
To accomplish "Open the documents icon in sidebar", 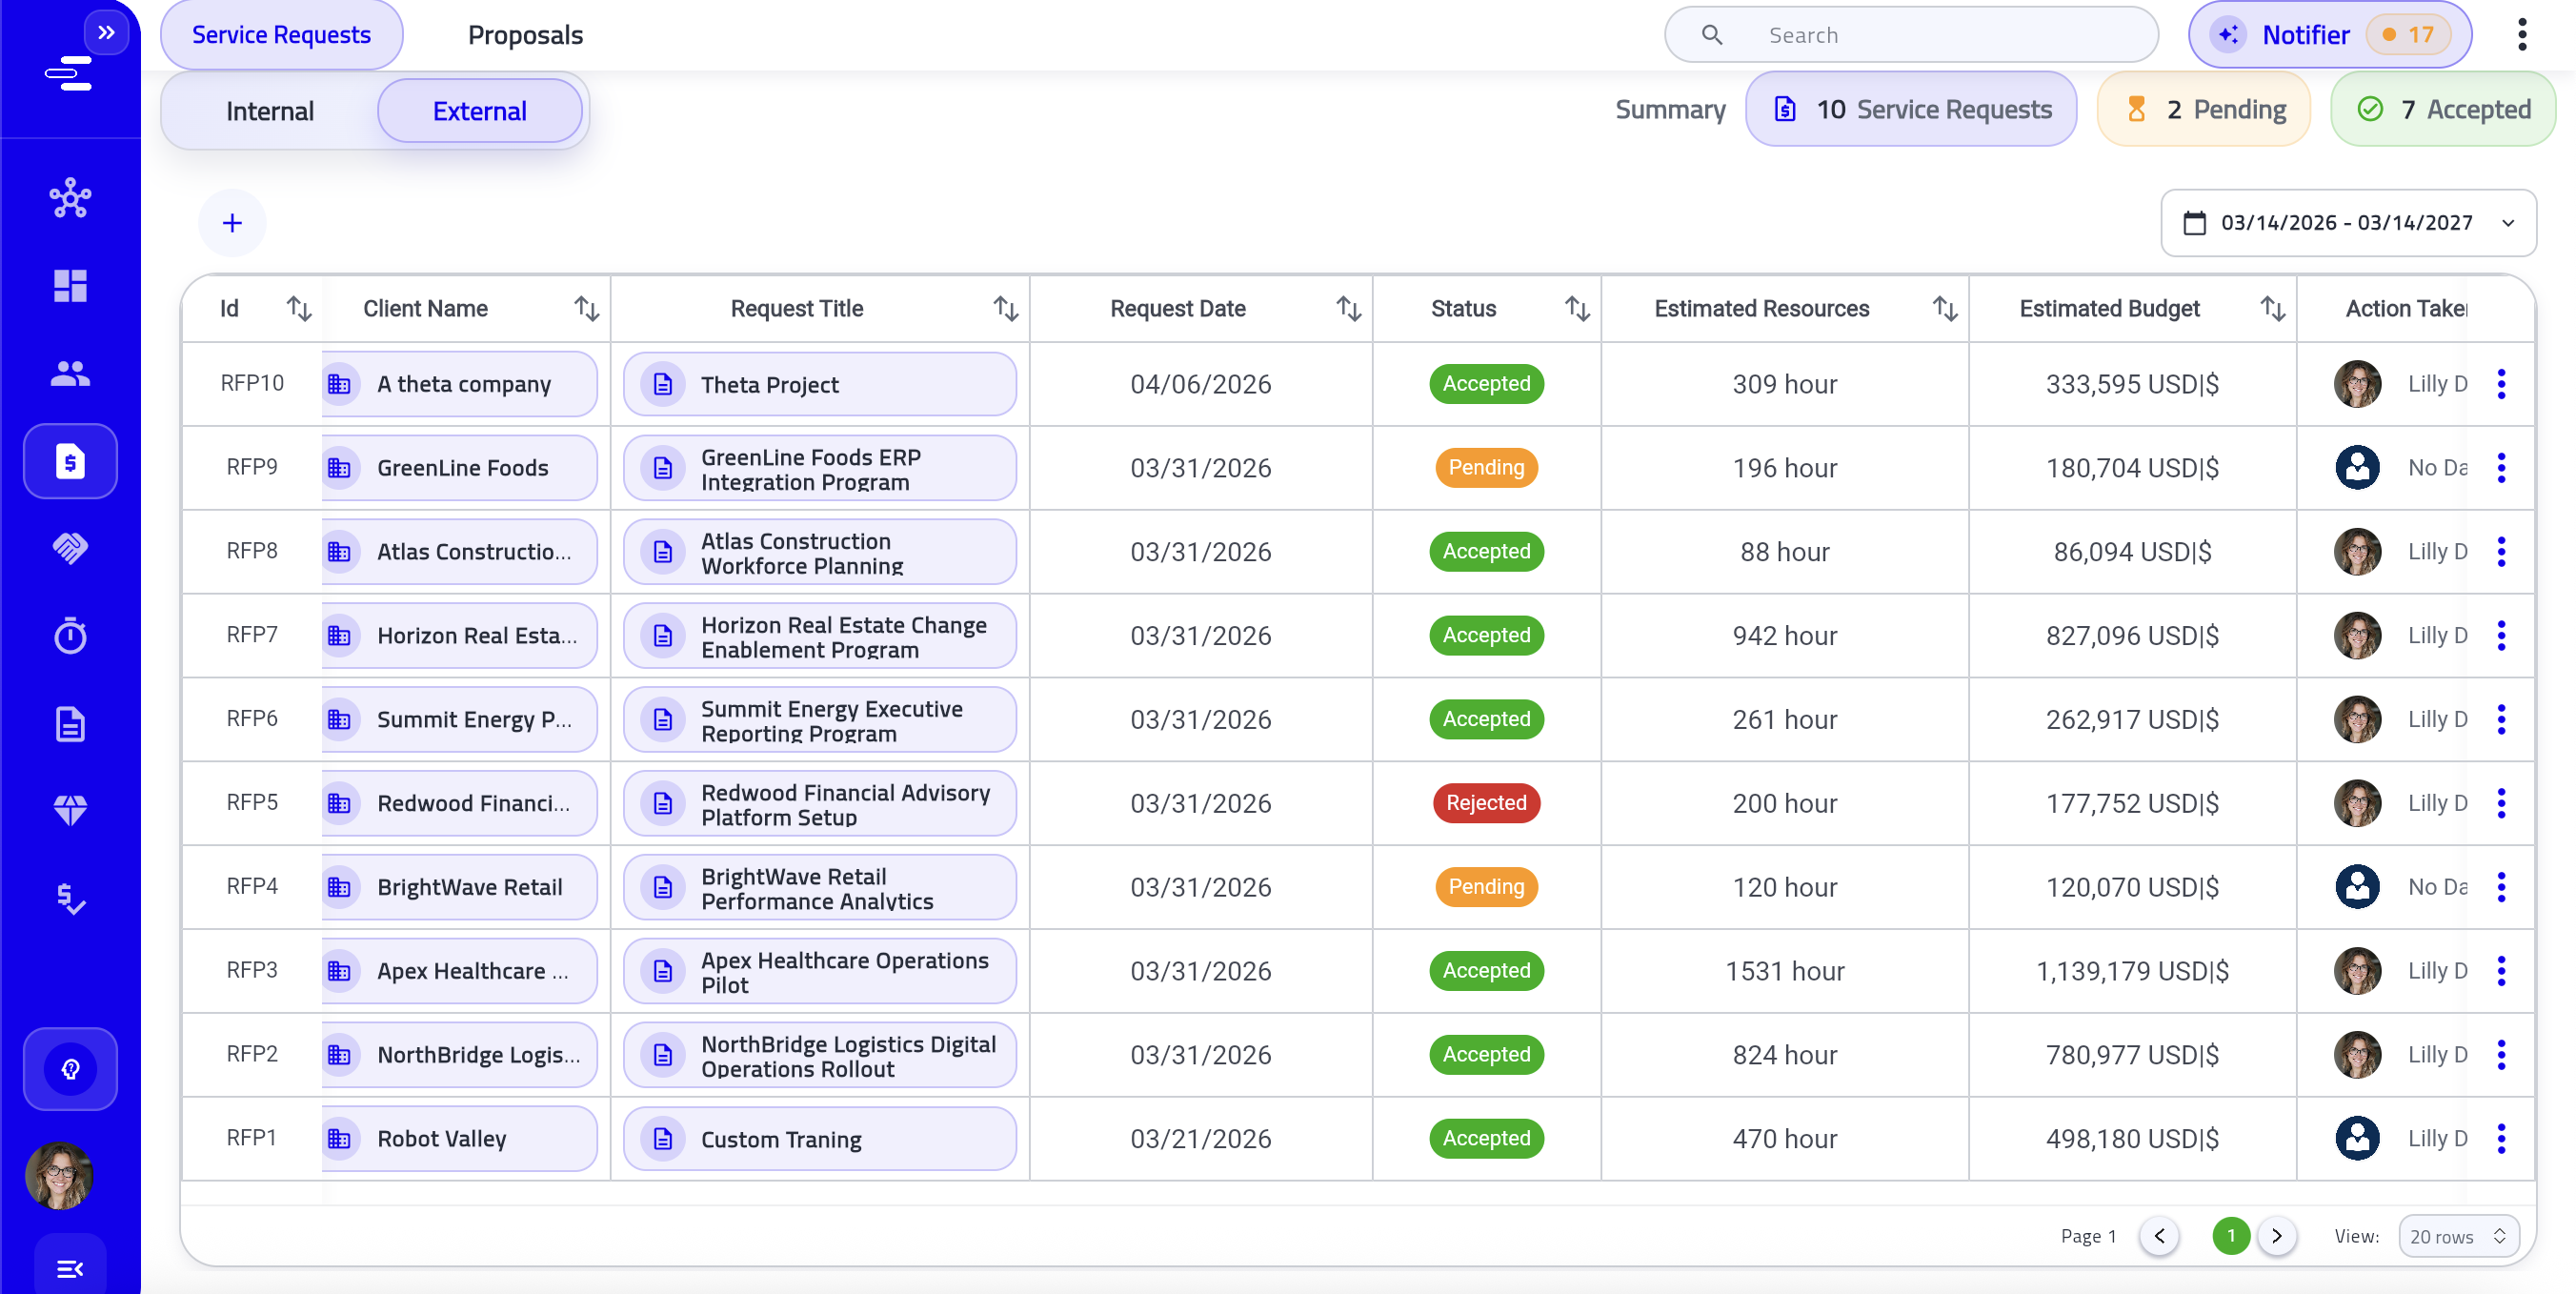I will coord(70,724).
